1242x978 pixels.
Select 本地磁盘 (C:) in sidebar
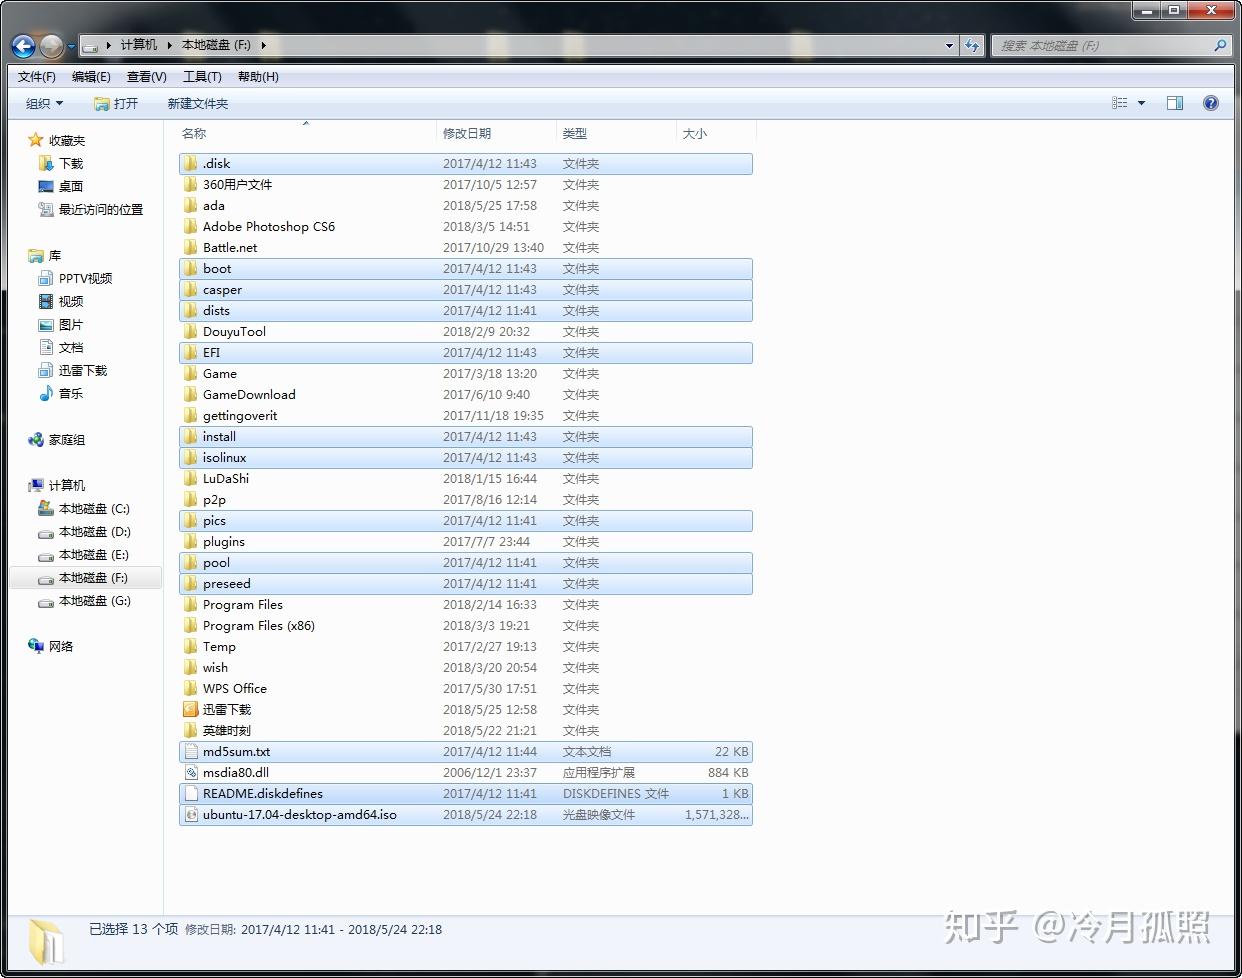click(85, 509)
